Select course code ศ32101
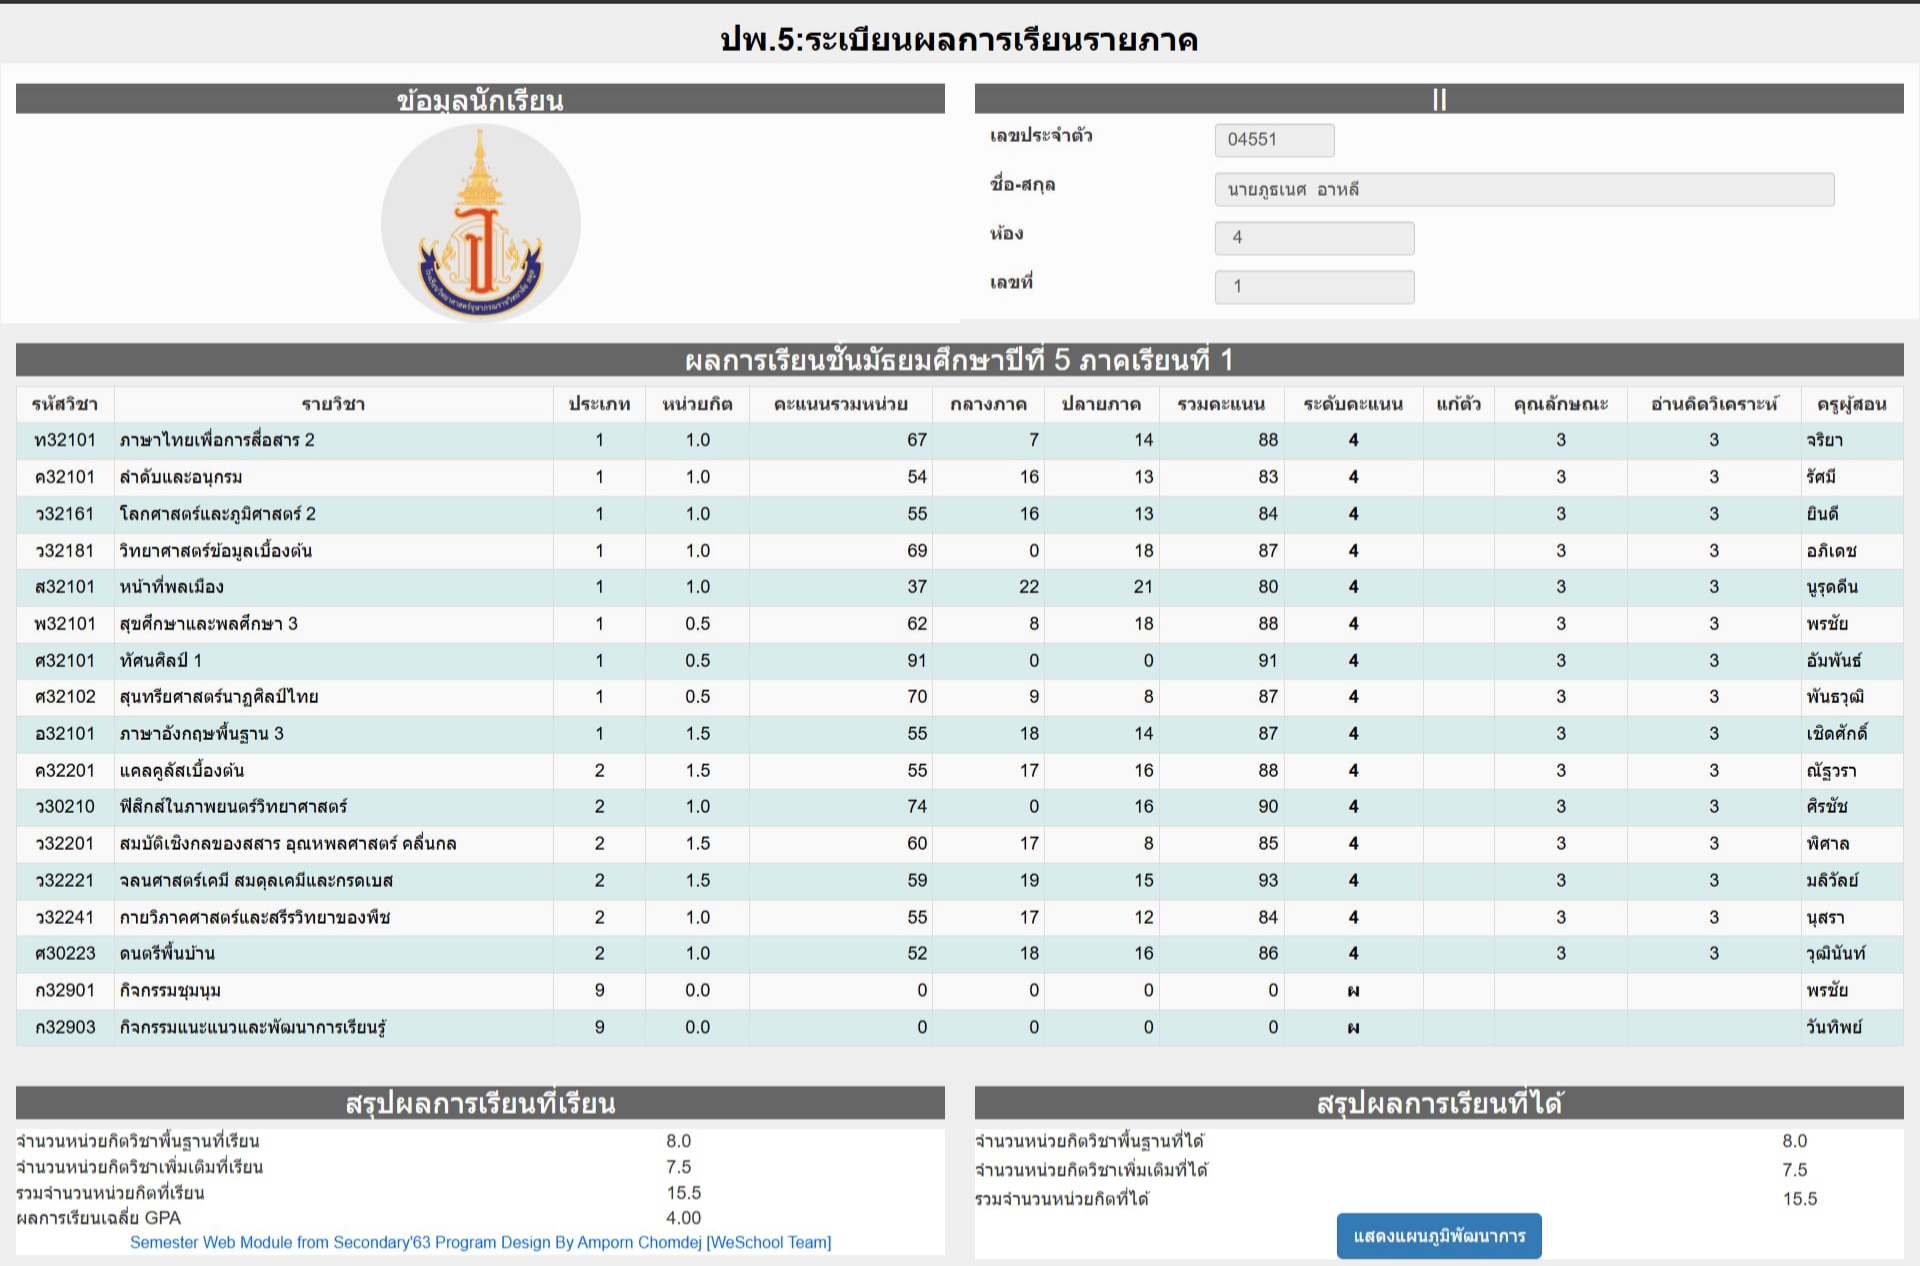The image size is (1920, 1266). (65, 661)
